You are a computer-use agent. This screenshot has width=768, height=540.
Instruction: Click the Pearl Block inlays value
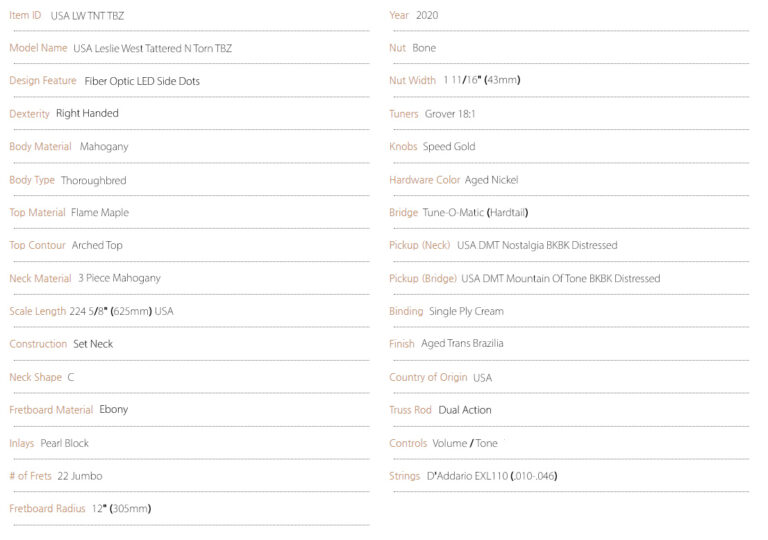65,443
